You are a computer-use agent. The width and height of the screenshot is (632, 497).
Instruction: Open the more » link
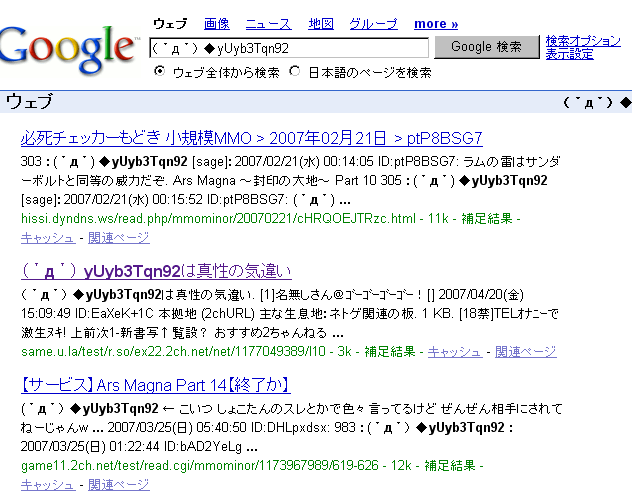(436, 24)
